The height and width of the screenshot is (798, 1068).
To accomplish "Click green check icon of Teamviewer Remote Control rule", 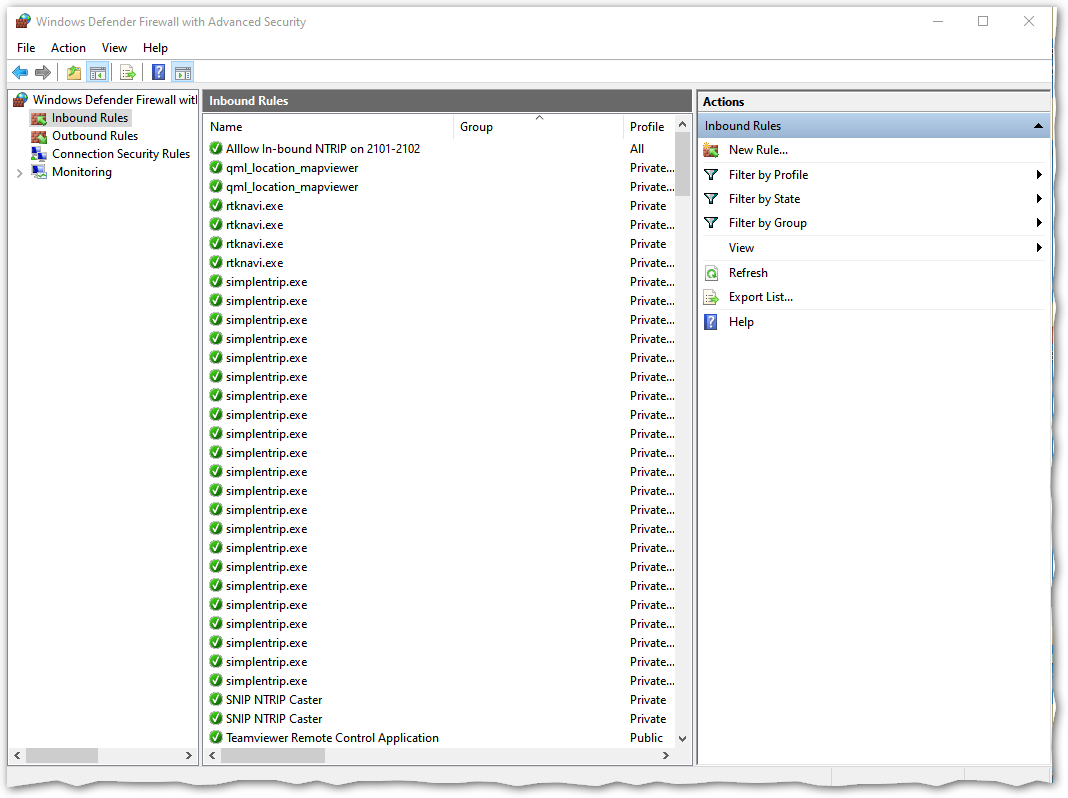I will pyautogui.click(x=216, y=737).
